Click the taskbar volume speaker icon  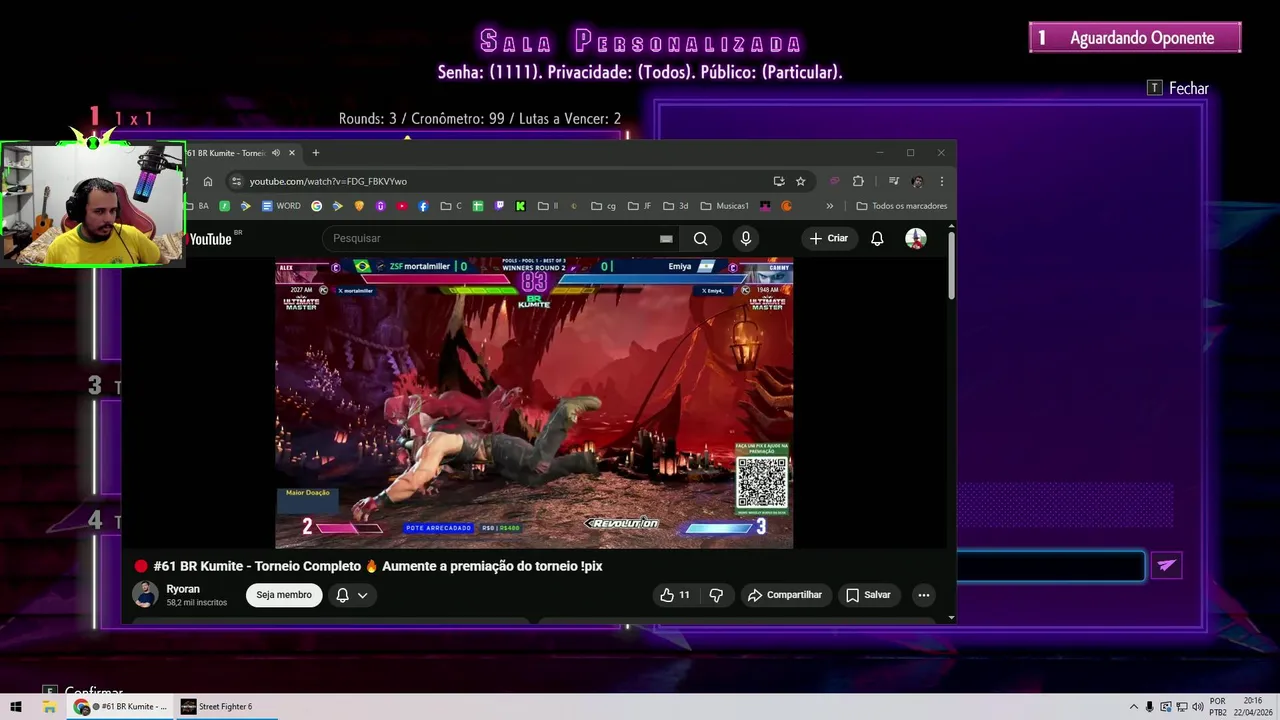tap(1197, 707)
